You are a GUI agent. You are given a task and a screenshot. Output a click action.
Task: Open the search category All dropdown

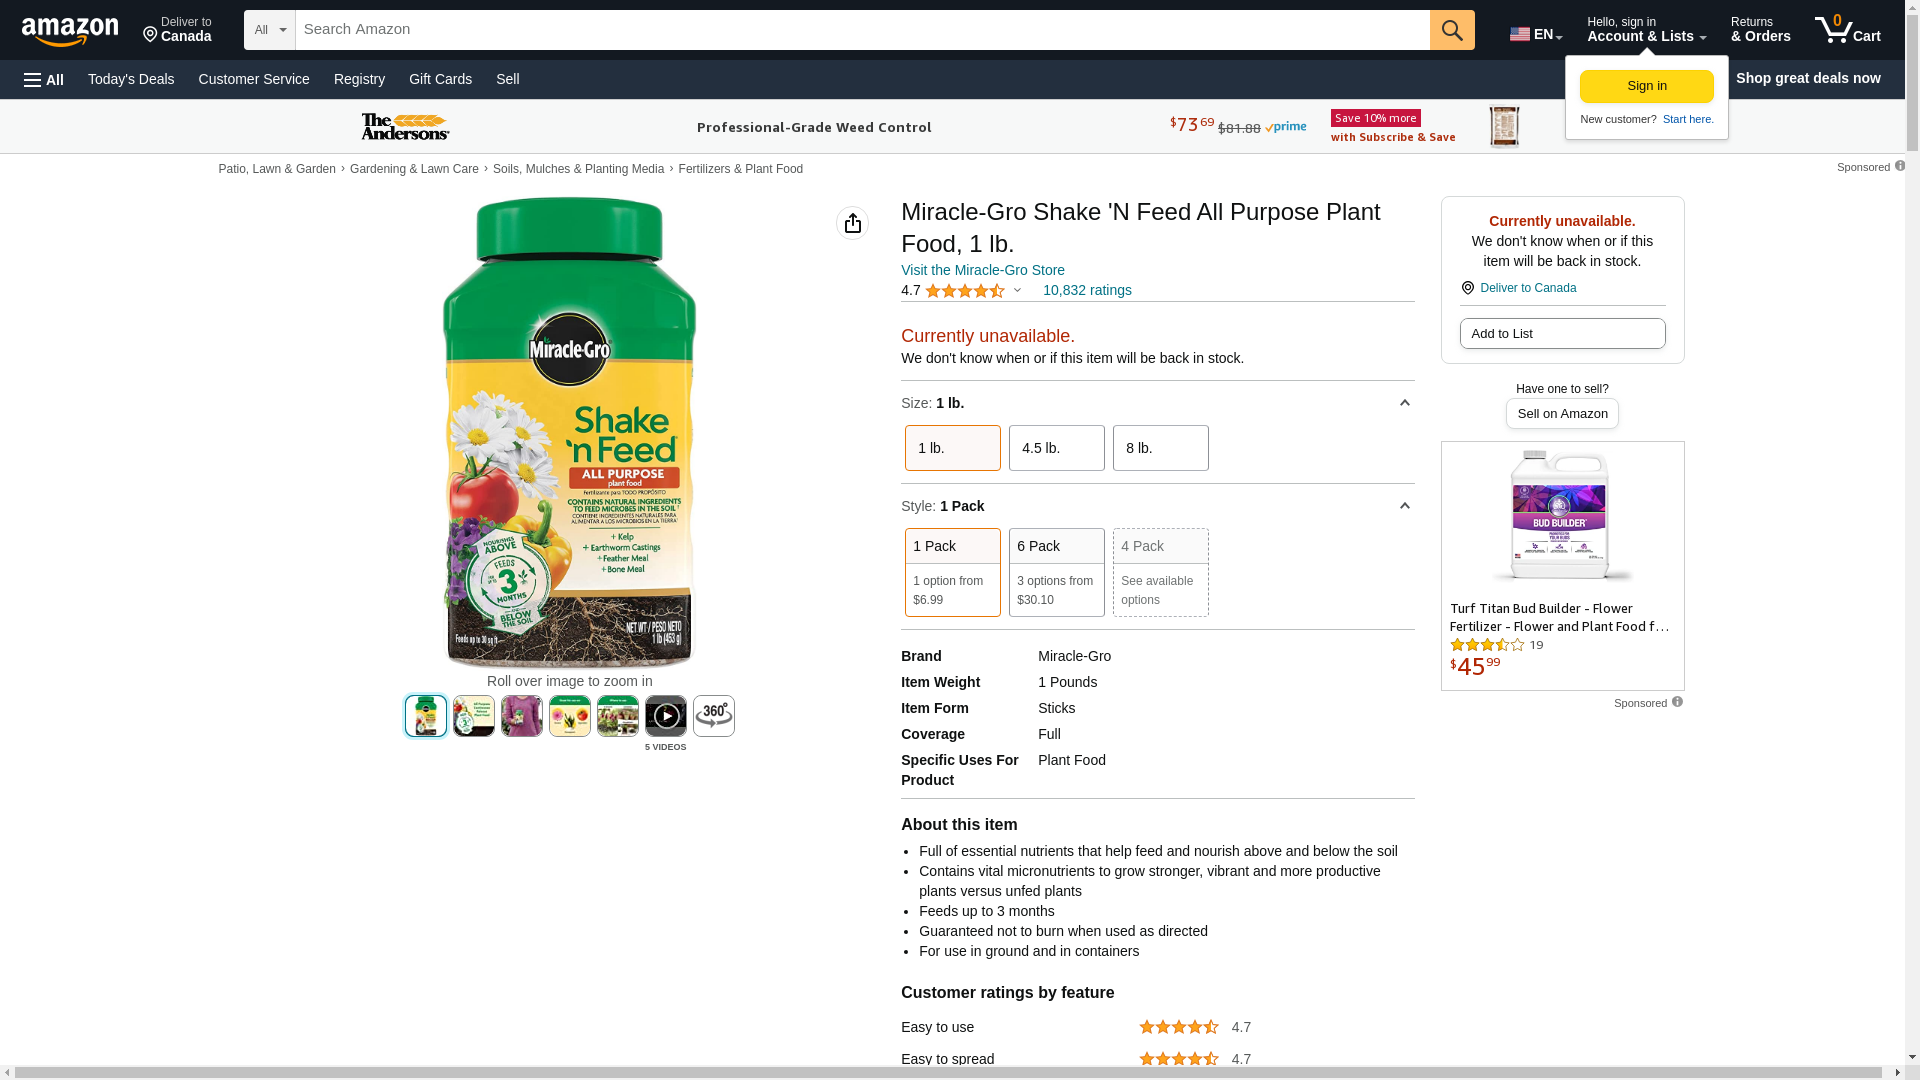(x=269, y=30)
